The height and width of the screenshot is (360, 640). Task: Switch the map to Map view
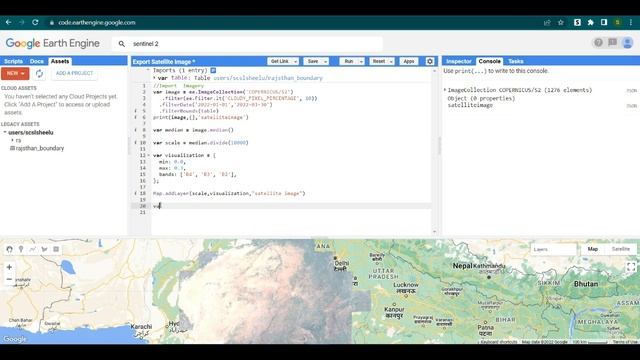point(593,249)
